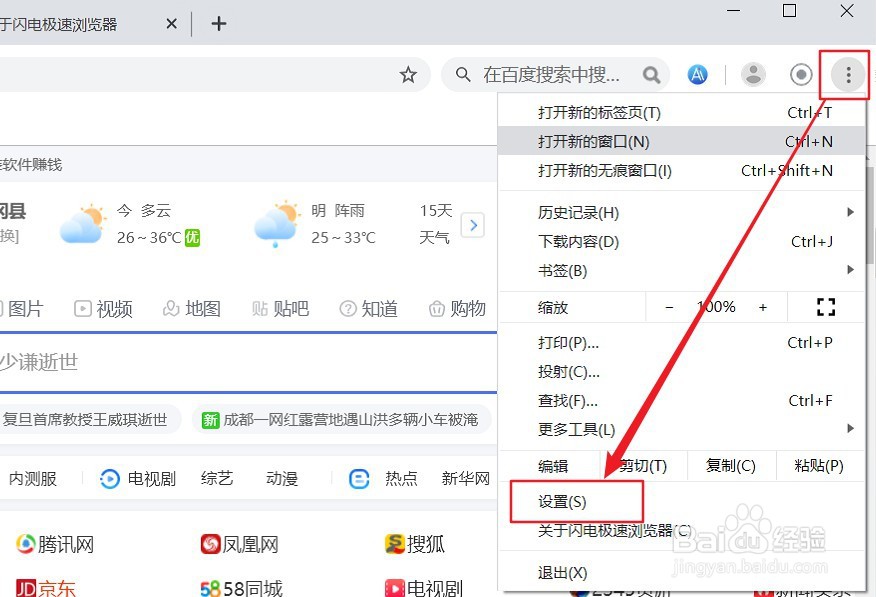Image resolution: width=876 pixels, height=597 pixels.
Task: Open 腾讯网 site link
Action: click(x=55, y=544)
